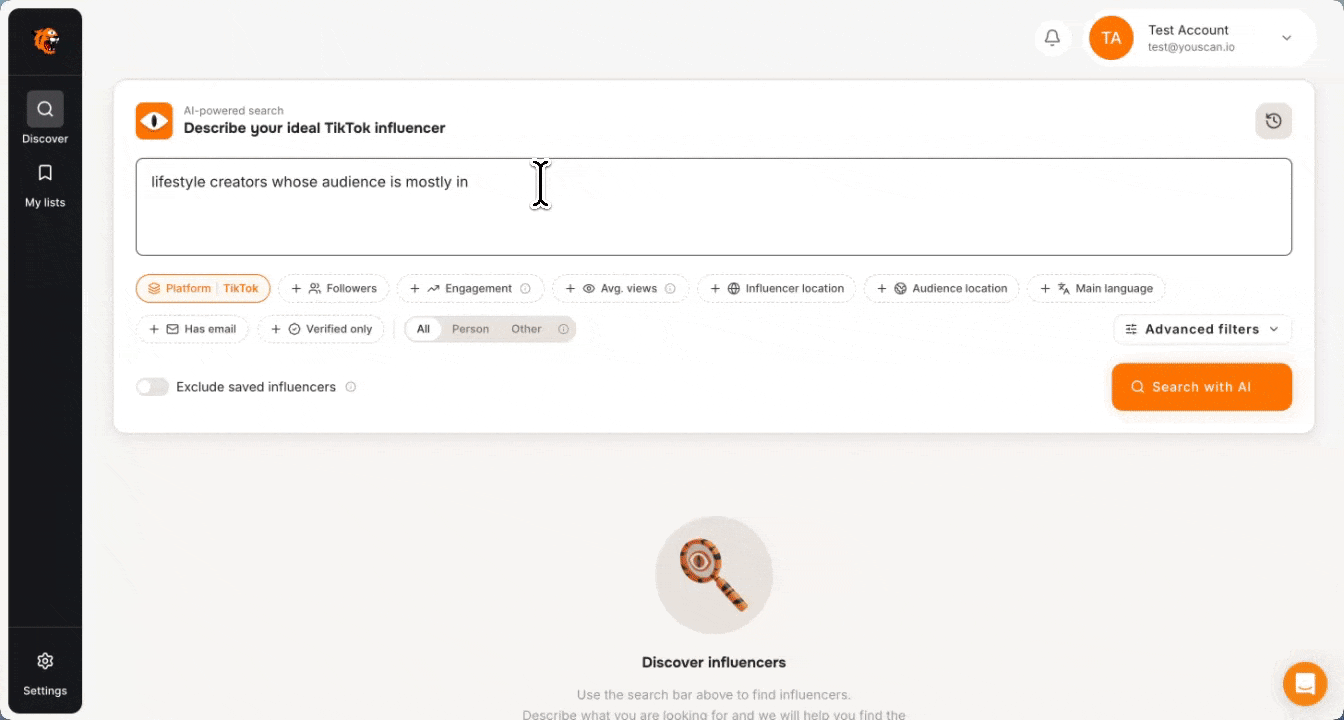Expand the Test Account menu chevron

(x=1287, y=38)
